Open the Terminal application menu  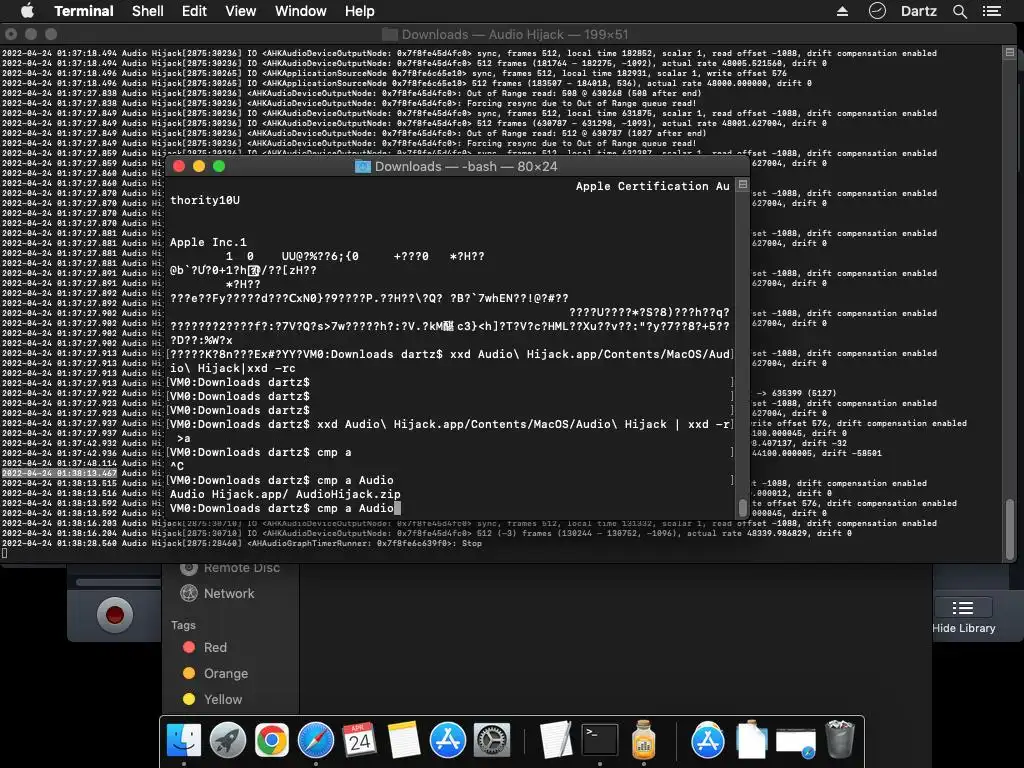pos(84,11)
